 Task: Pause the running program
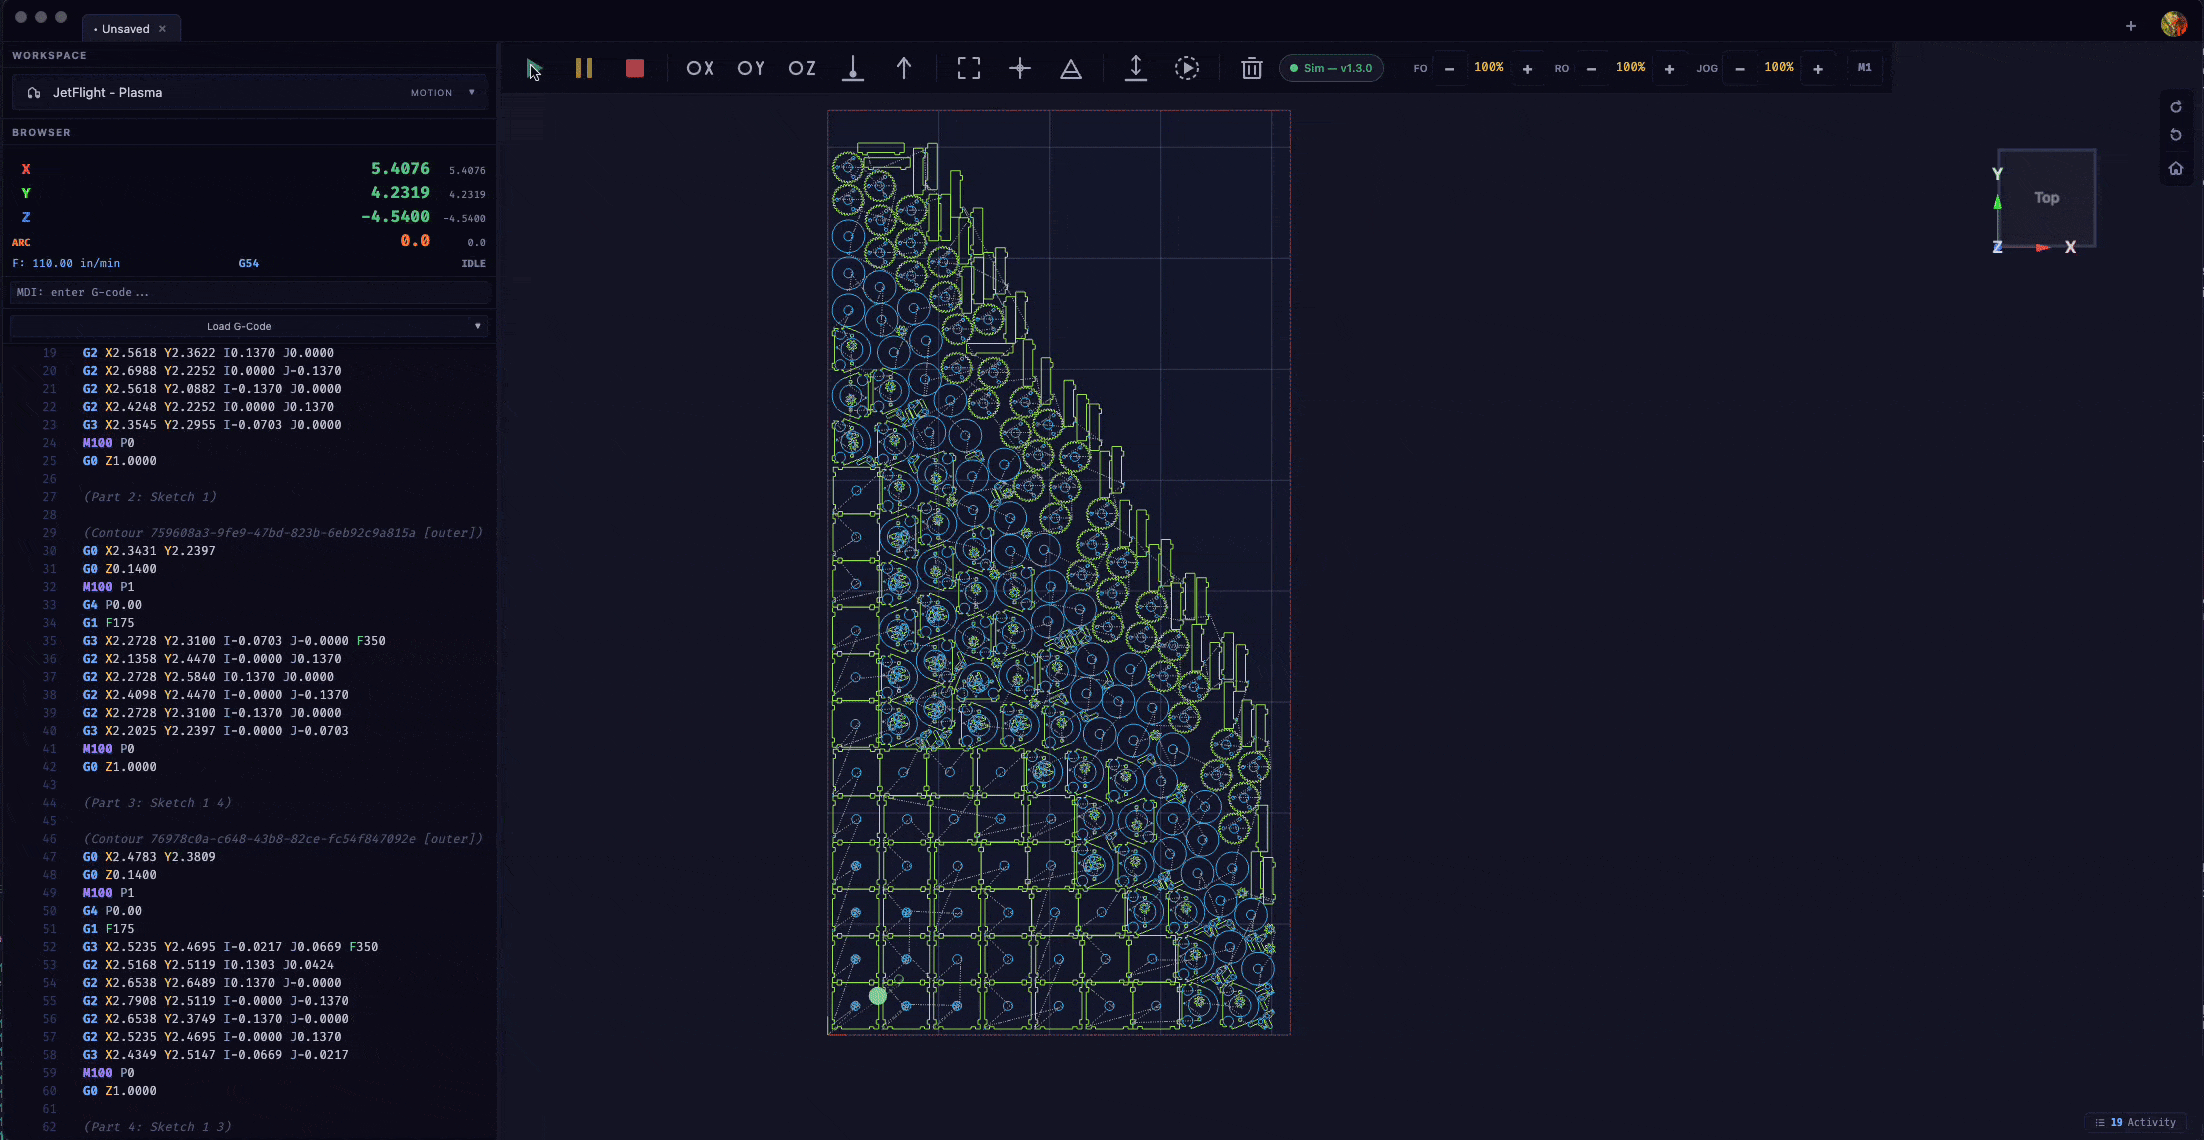[584, 68]
